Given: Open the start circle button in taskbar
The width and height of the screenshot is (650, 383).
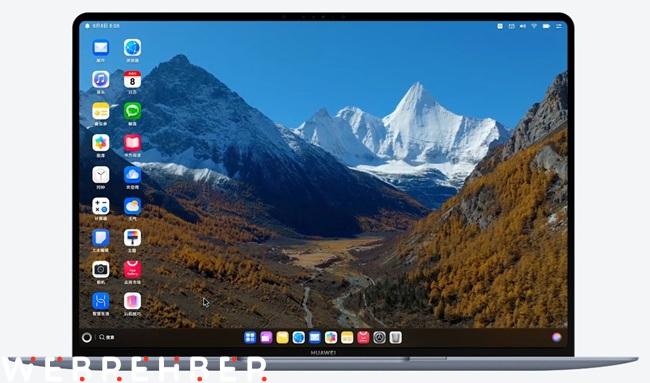Looking at the screenshot, I should (87, 337).
